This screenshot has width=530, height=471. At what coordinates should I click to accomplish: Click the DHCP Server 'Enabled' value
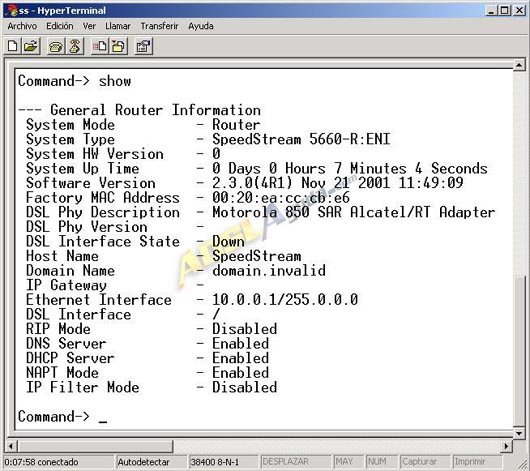pos(241,358)
